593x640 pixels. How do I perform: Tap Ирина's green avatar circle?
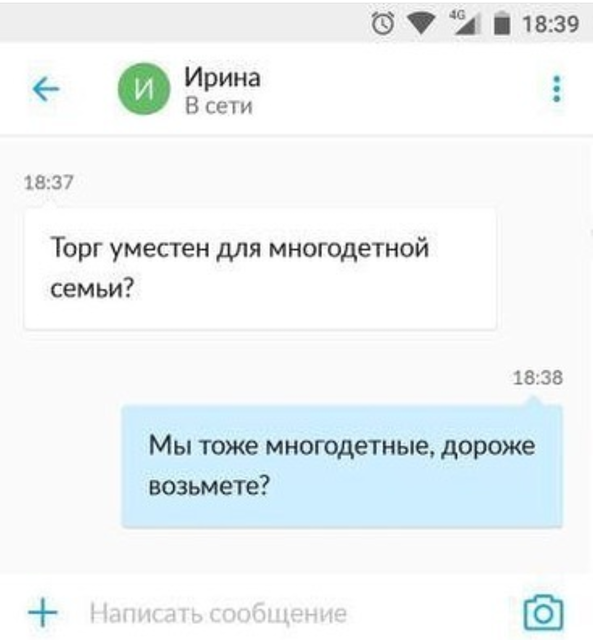(x=144, y=89)
